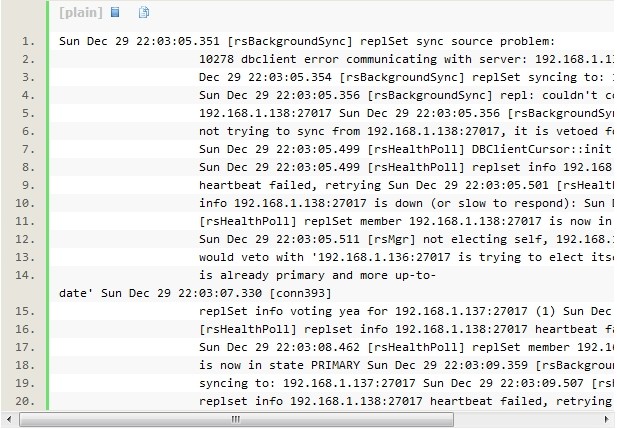Click the 'is now in state PRIMARY' line
This screenshot has height=429, width=617.
pos(406,365)
